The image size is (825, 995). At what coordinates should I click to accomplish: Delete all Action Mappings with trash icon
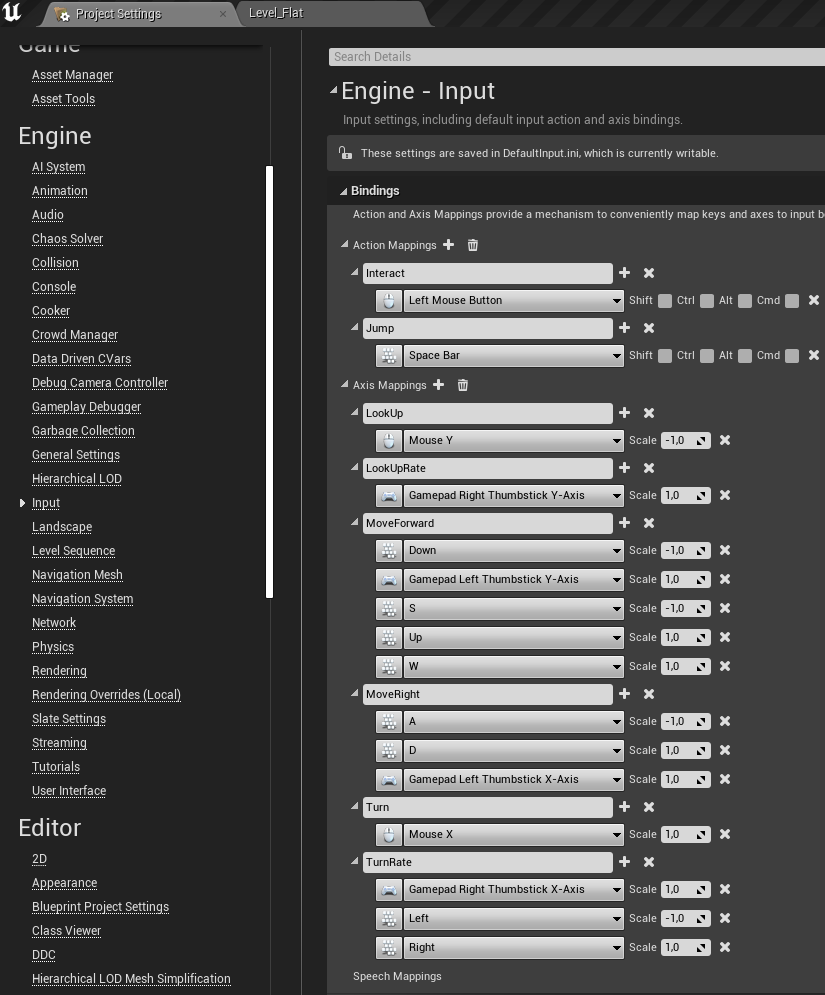click(x=473, y=245)
